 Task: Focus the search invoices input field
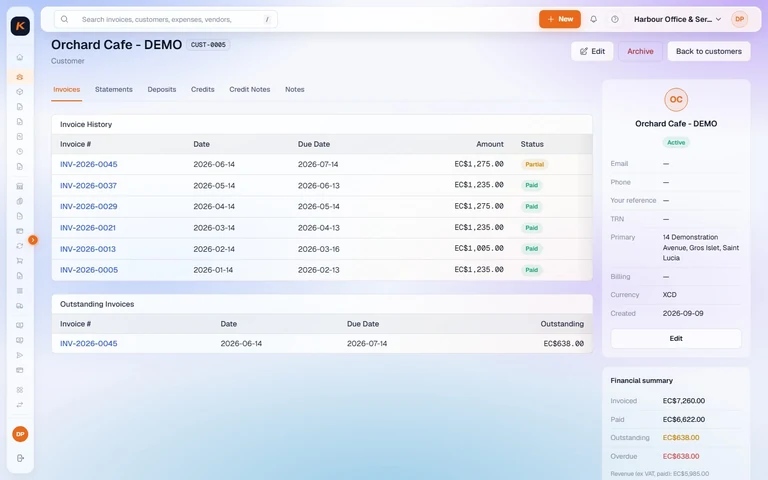pyautogui.click(x=166, y=19)
